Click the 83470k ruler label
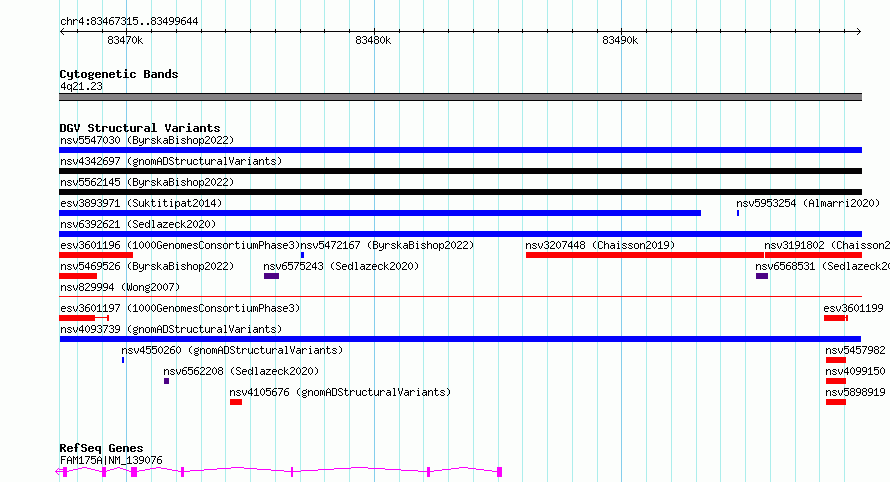This screenshot has height=482, width=890. (x=125, y=40)
